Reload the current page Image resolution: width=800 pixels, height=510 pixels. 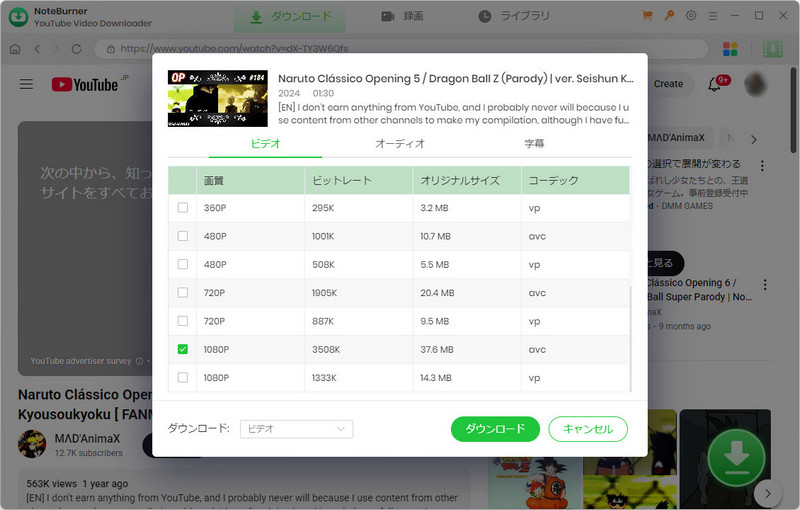tap(77, 49)
